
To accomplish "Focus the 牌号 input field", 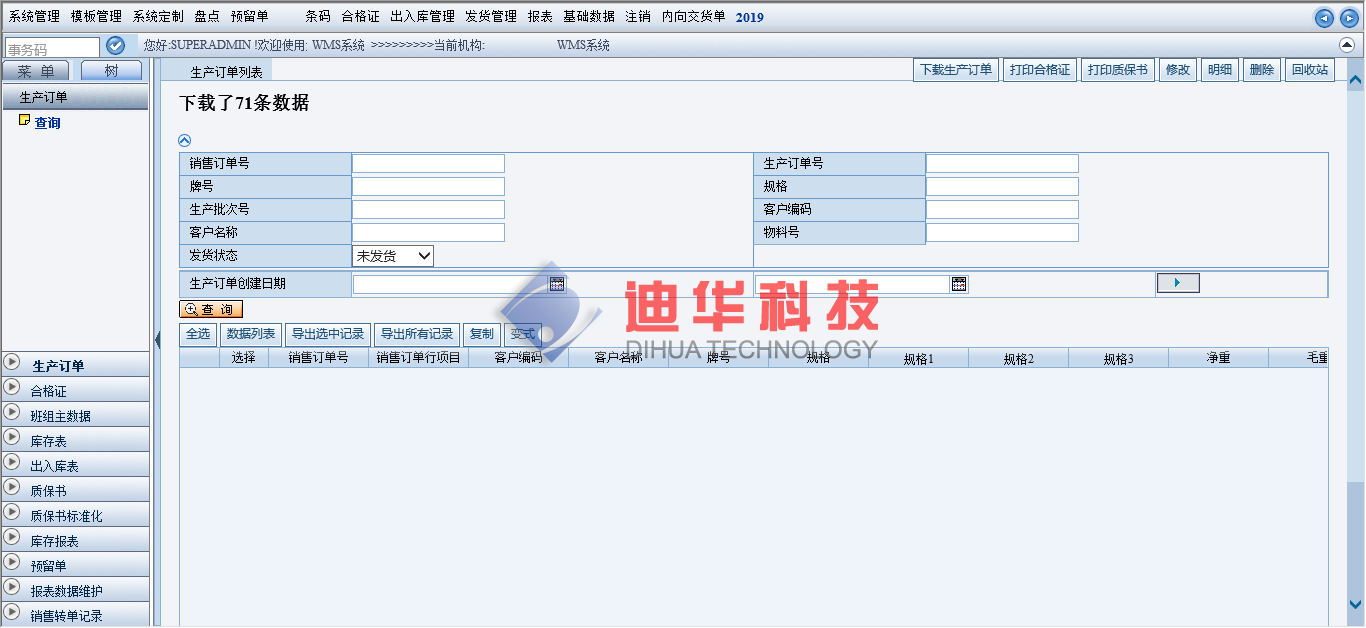I will 428,187.
